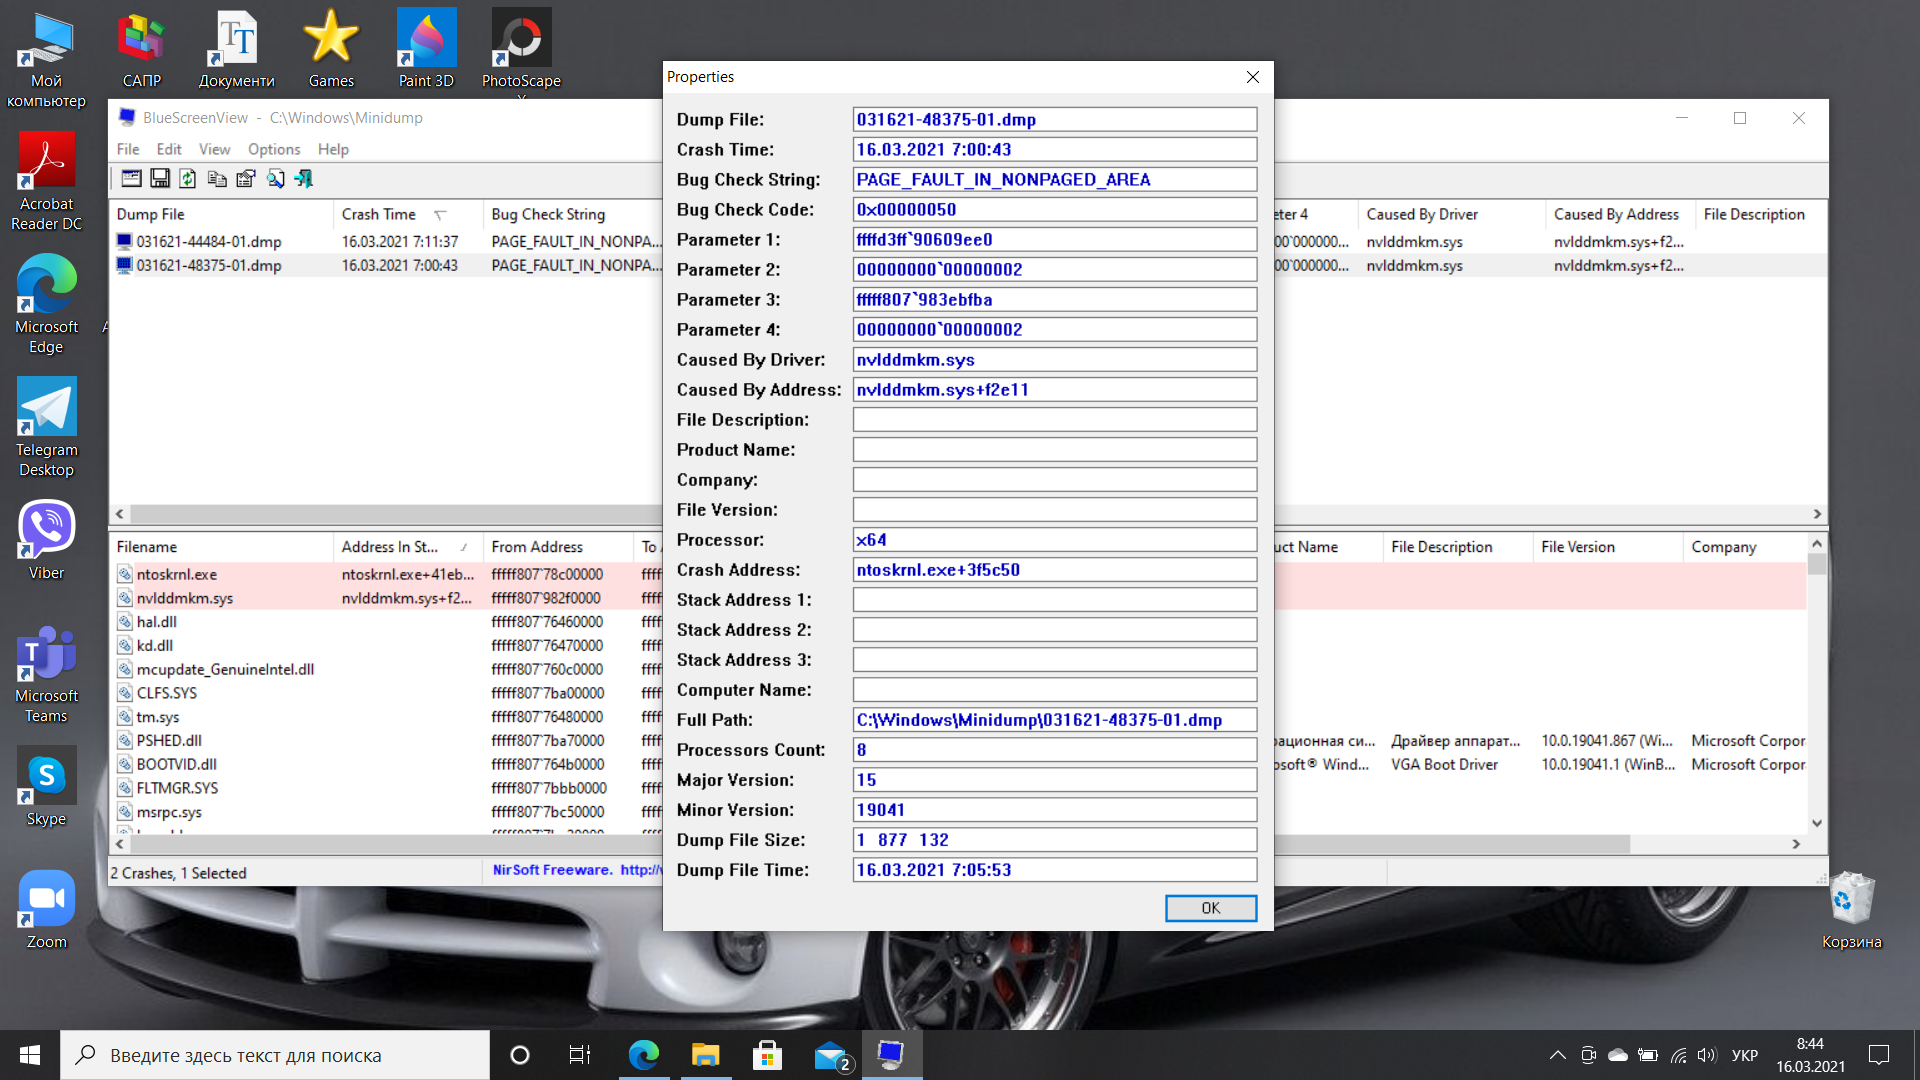Click the Copy Selected Items toolbar icon
The image size is (1920, 1080).
(217, 179)
